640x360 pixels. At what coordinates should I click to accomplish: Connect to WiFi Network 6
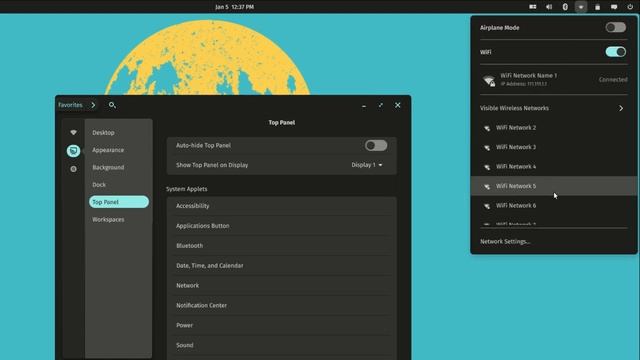tap(554, 206)
